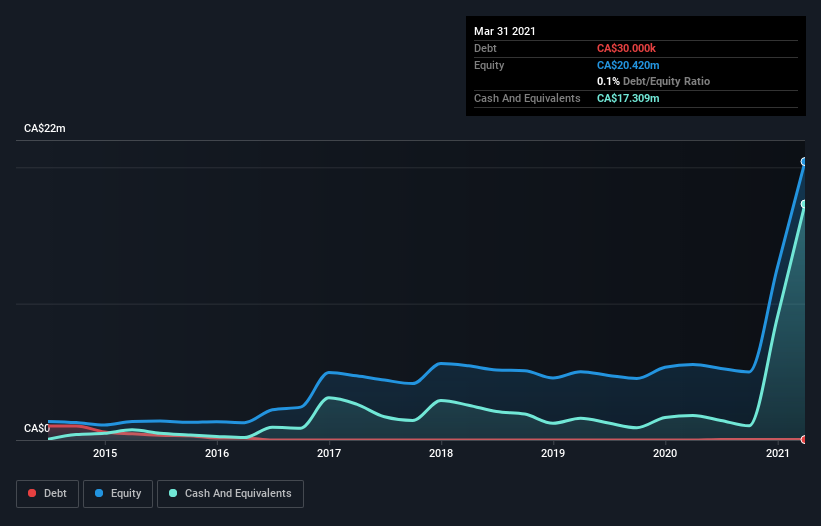Toggle the Equity series legend button
Image resolution: width=821 pixels, height=526 pixels.
pos(118,494)
